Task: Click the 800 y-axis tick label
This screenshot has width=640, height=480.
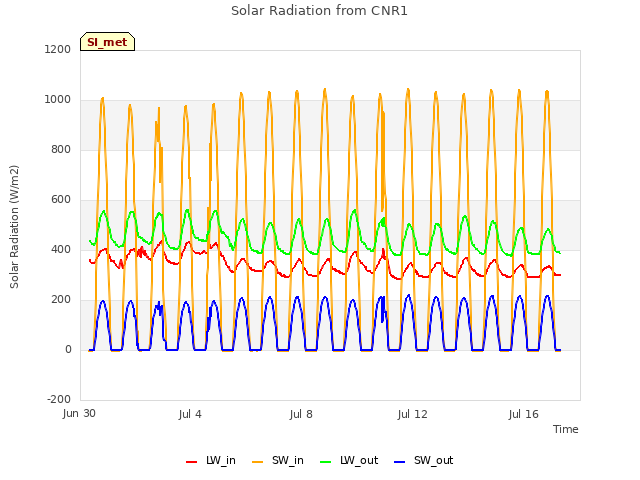Action: pyautogui.click(x=61, y=149)
